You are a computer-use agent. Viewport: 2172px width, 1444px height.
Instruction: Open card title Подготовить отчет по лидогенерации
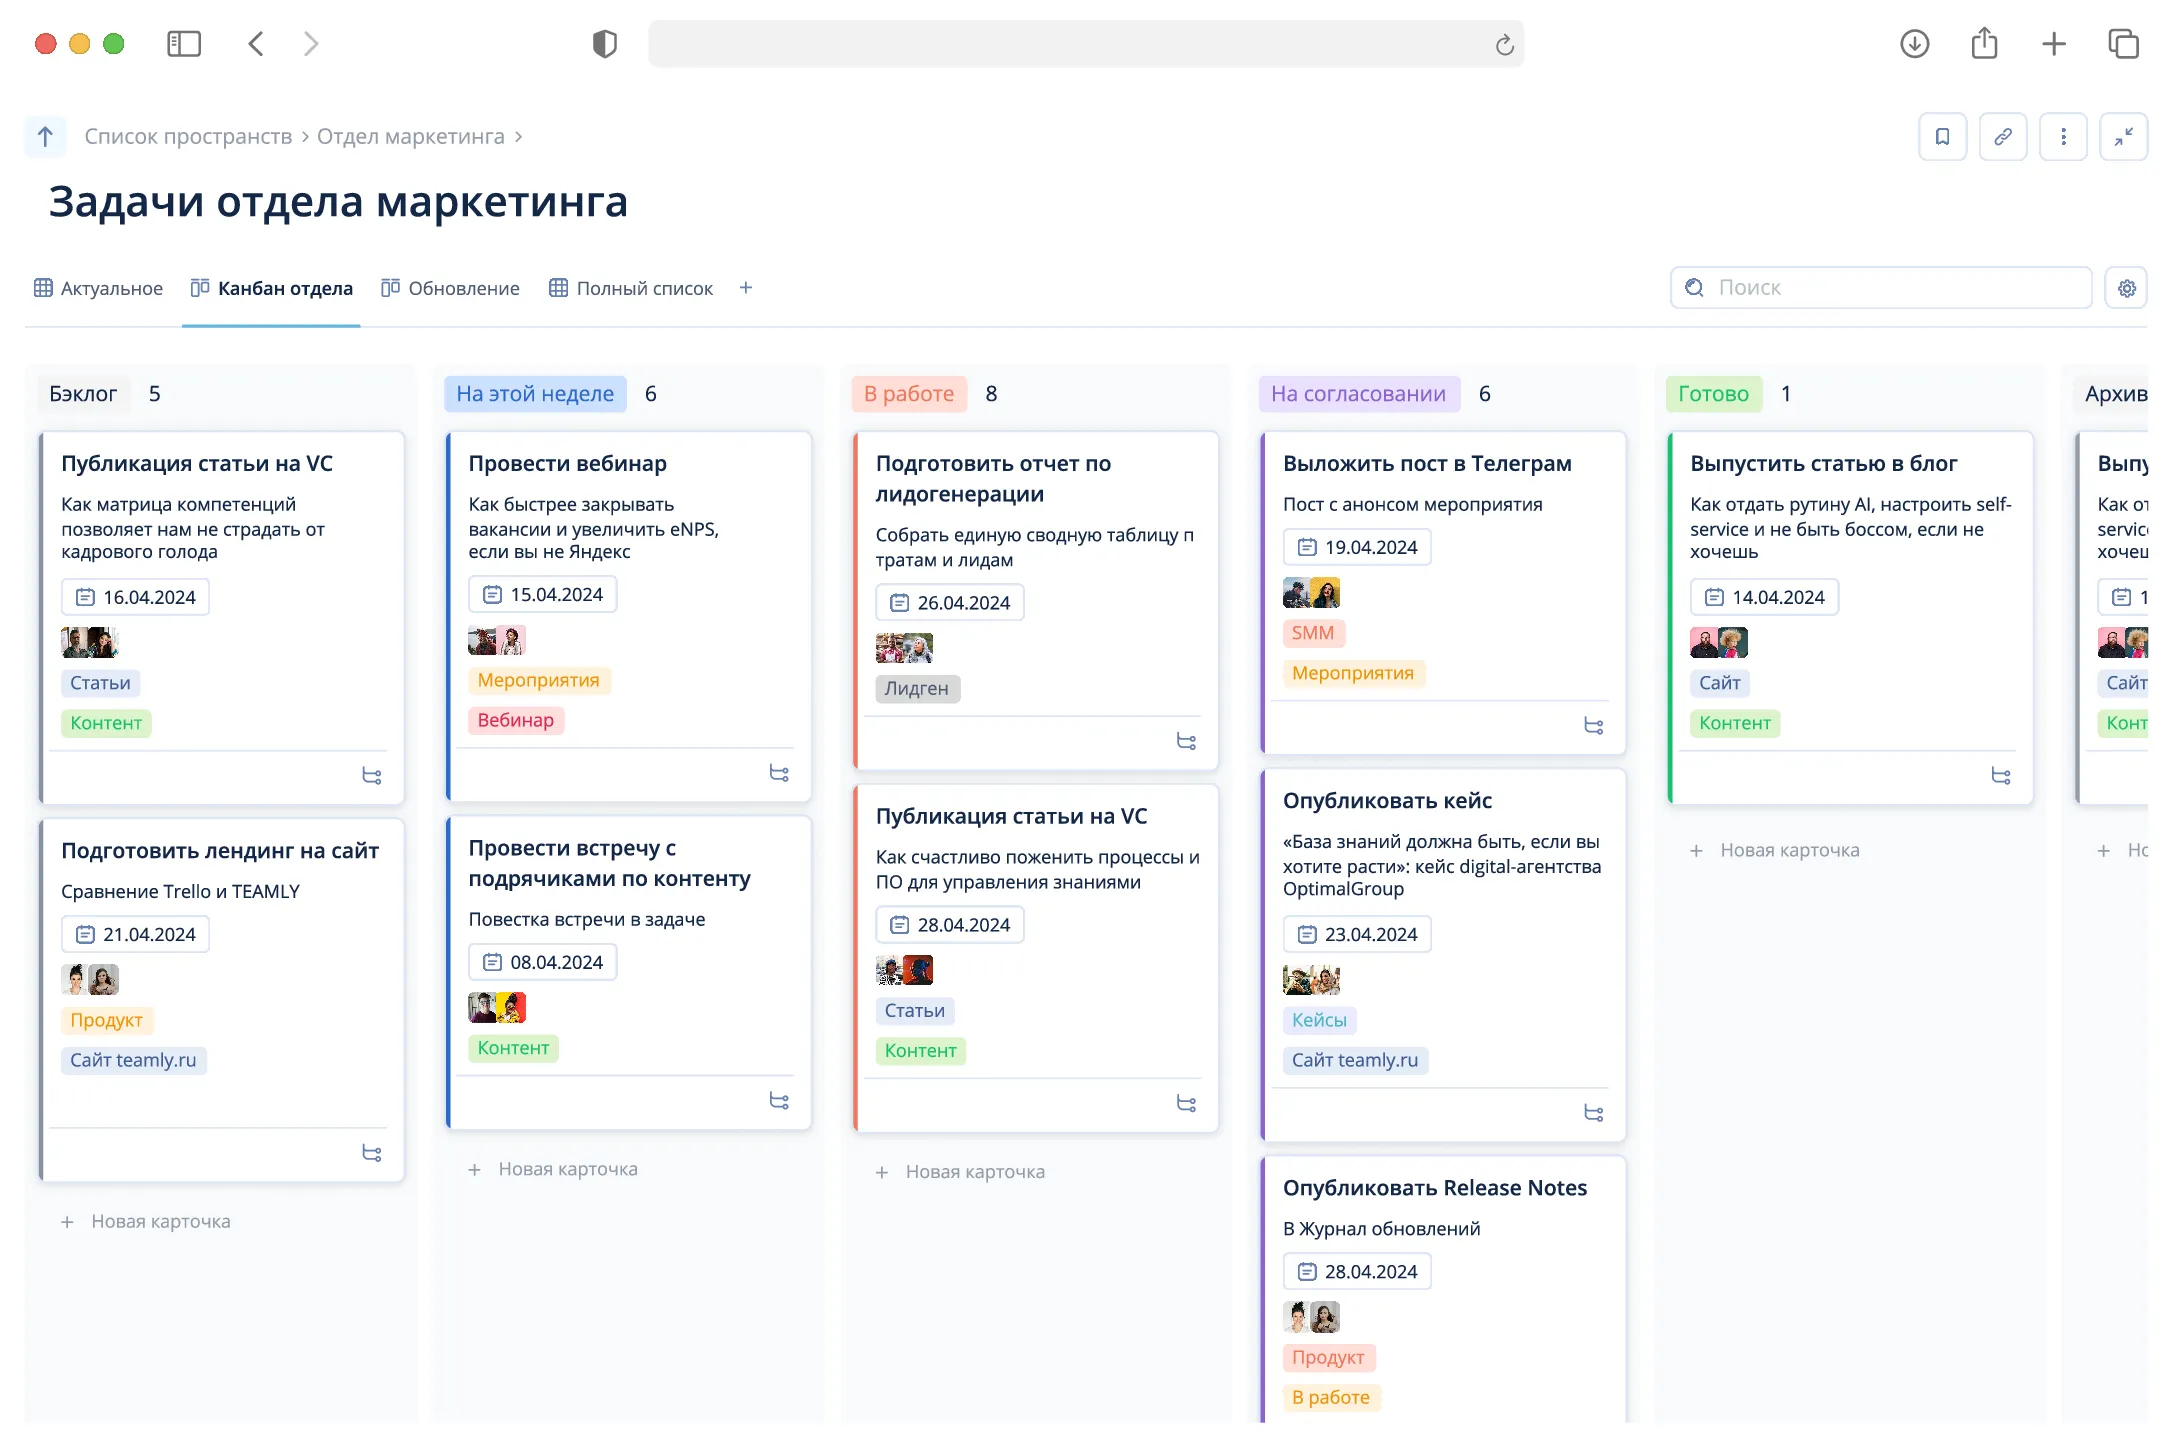coord(993,479)
